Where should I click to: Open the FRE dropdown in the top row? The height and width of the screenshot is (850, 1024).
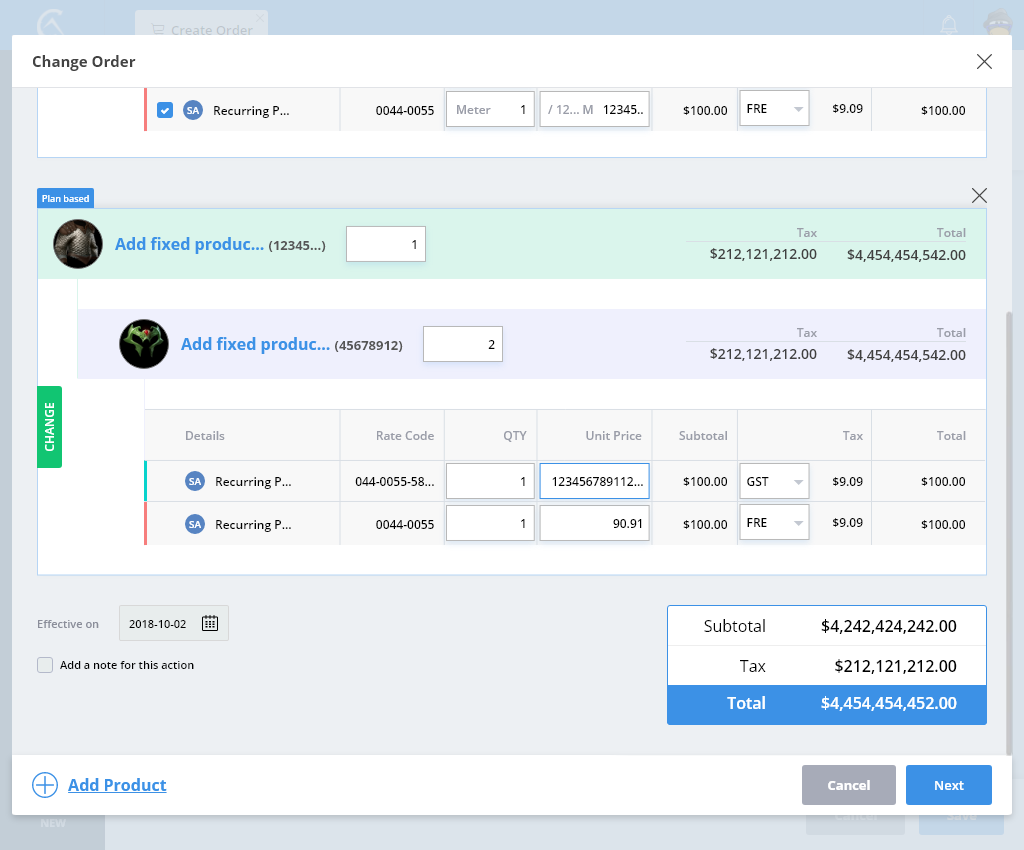pyautogui.click(x=774, y=109)
